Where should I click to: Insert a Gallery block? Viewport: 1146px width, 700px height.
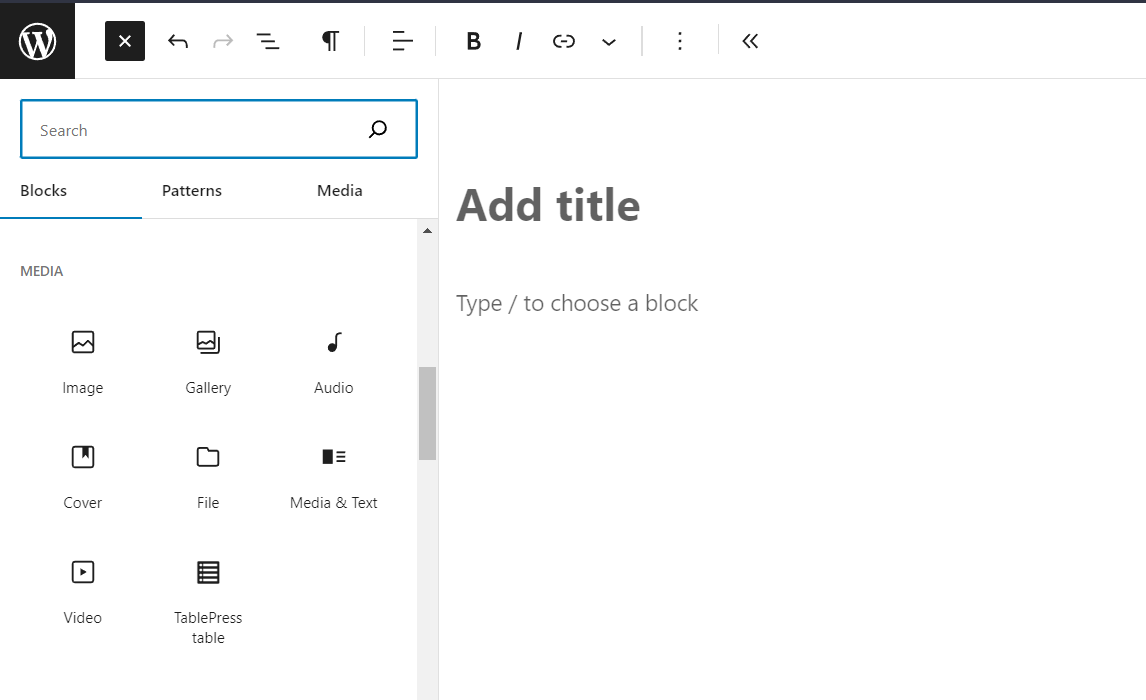[208, 361]
